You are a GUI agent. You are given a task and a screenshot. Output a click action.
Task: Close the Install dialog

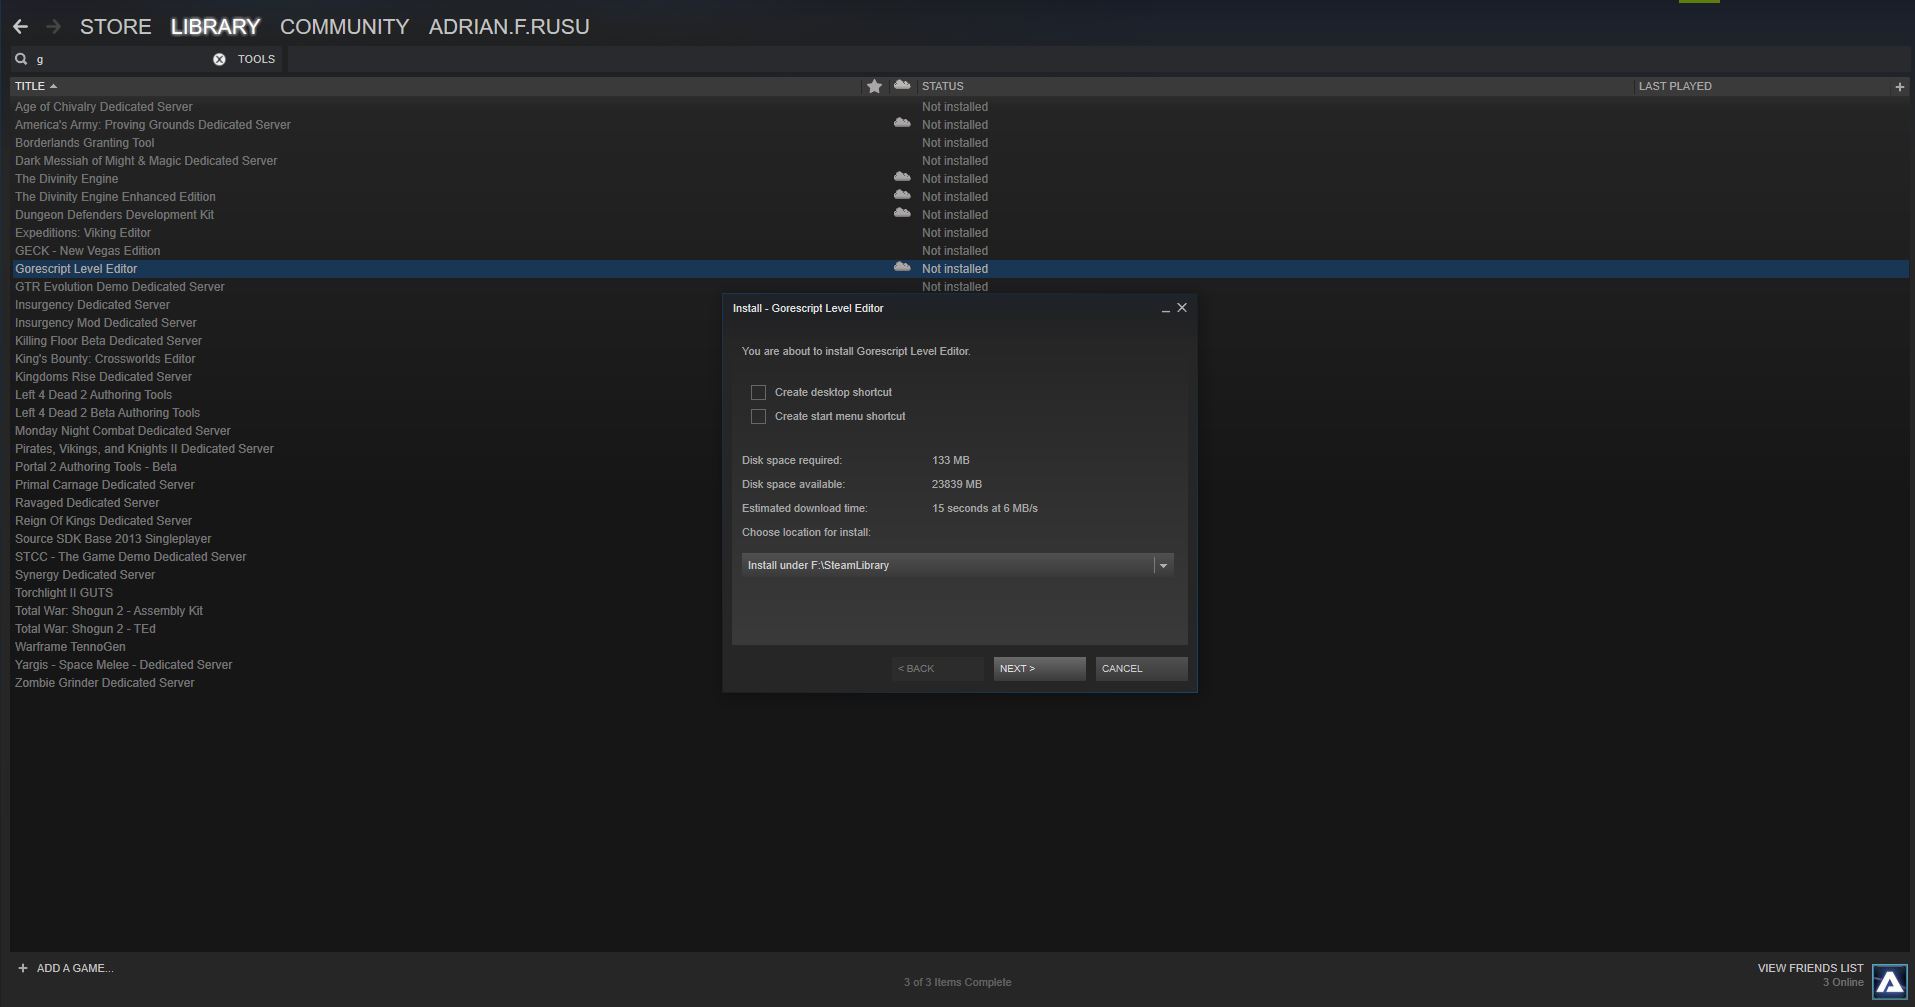[x=1182, y=308]
